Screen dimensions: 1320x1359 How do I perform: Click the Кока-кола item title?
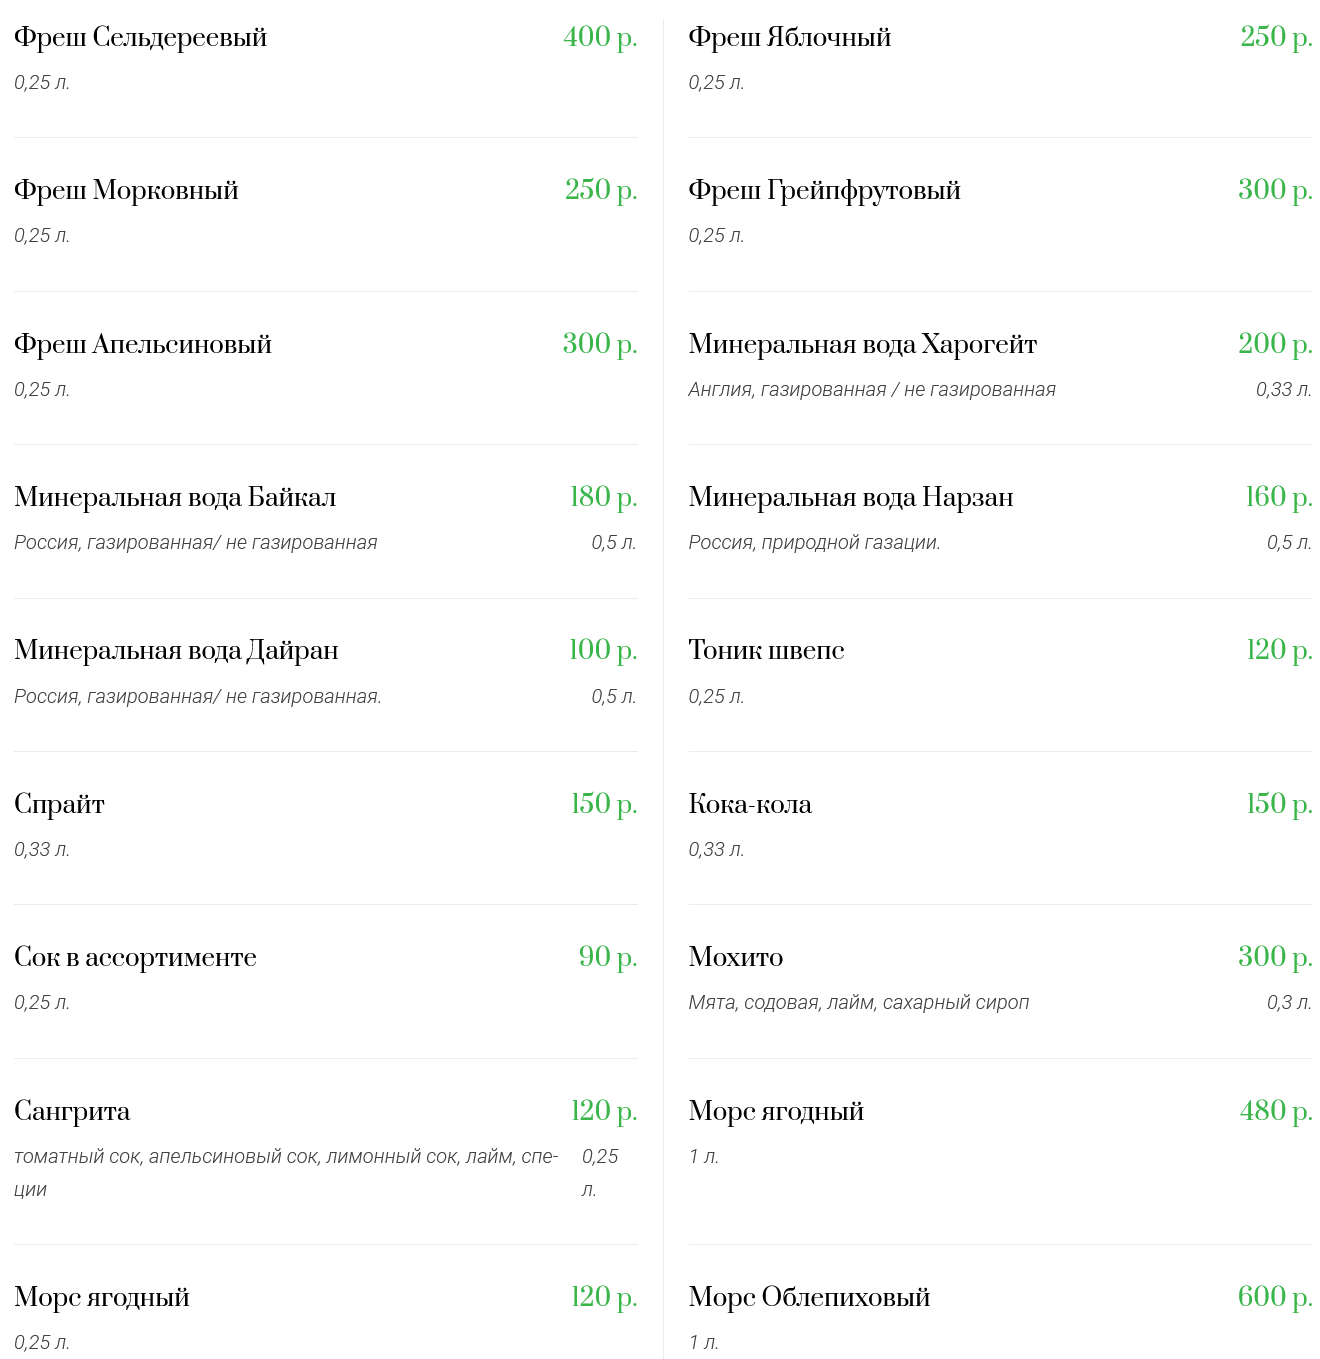pyautogui.click(x=750, y=804)
